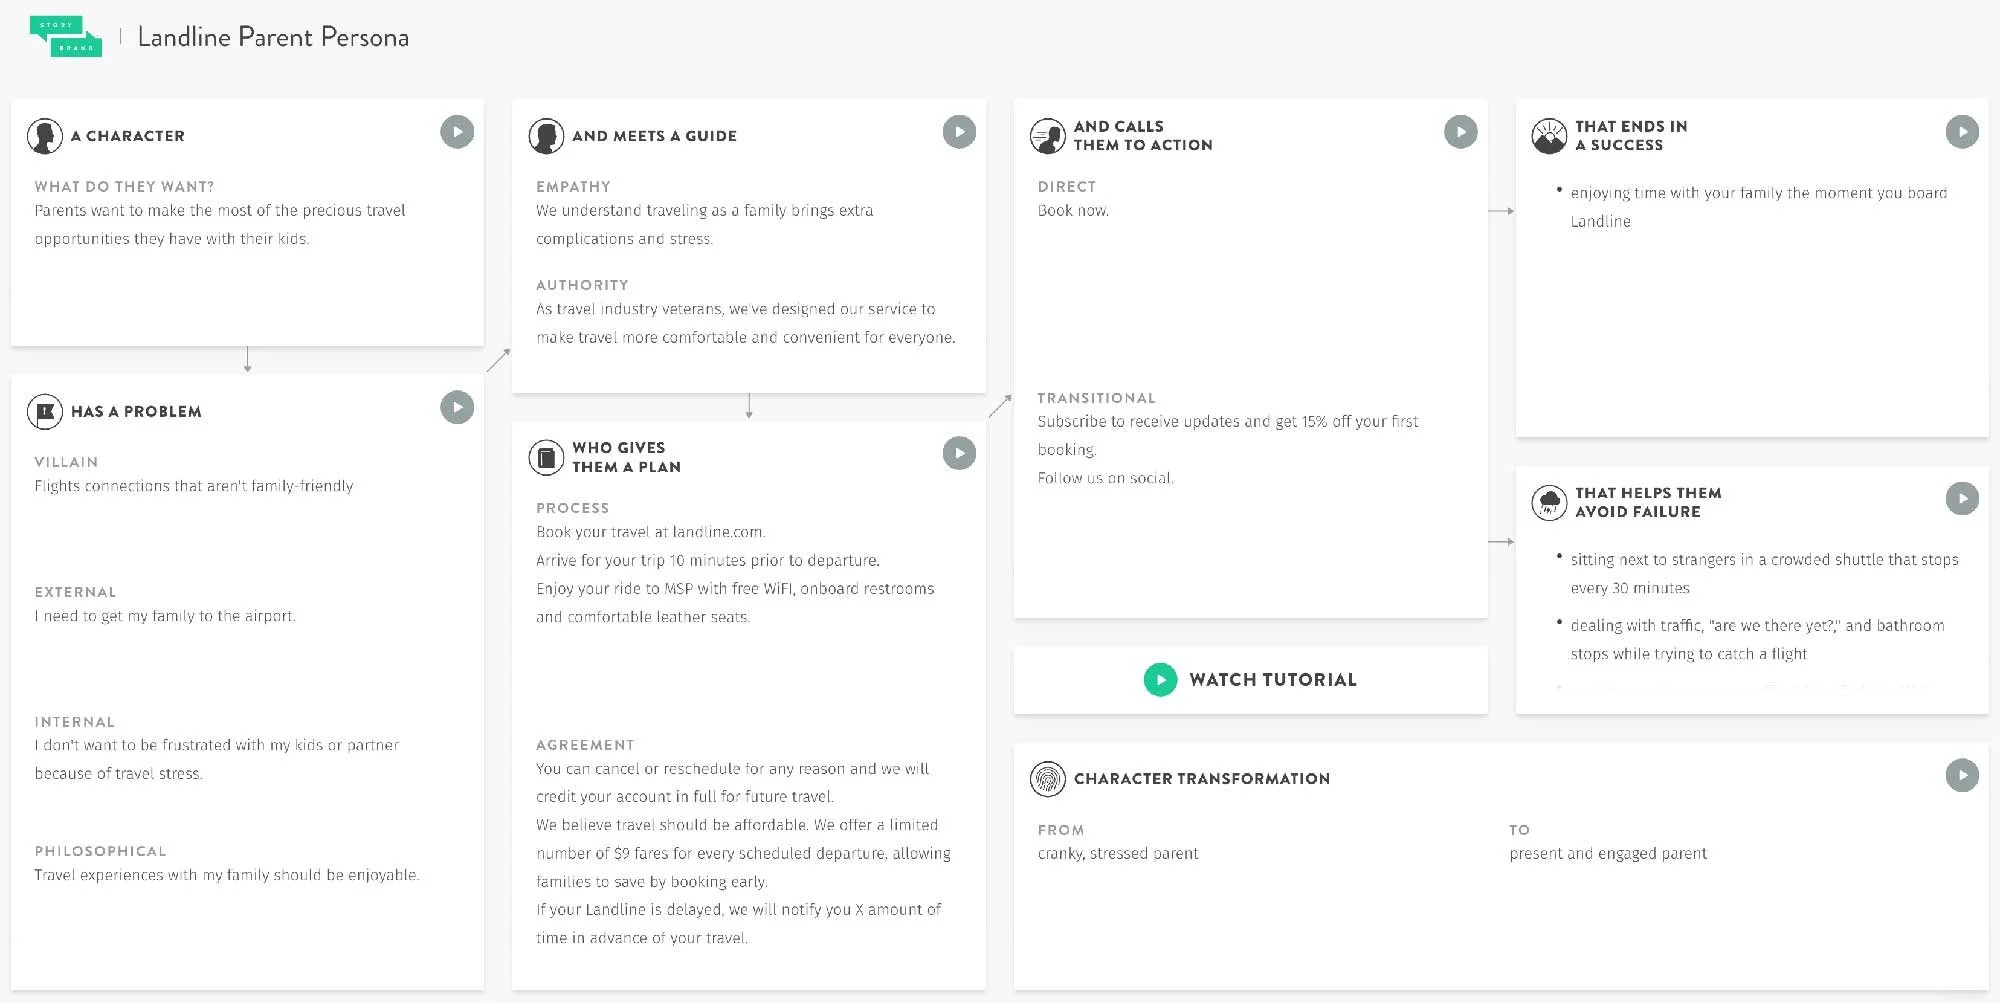Click the PROCESS label

572,508
